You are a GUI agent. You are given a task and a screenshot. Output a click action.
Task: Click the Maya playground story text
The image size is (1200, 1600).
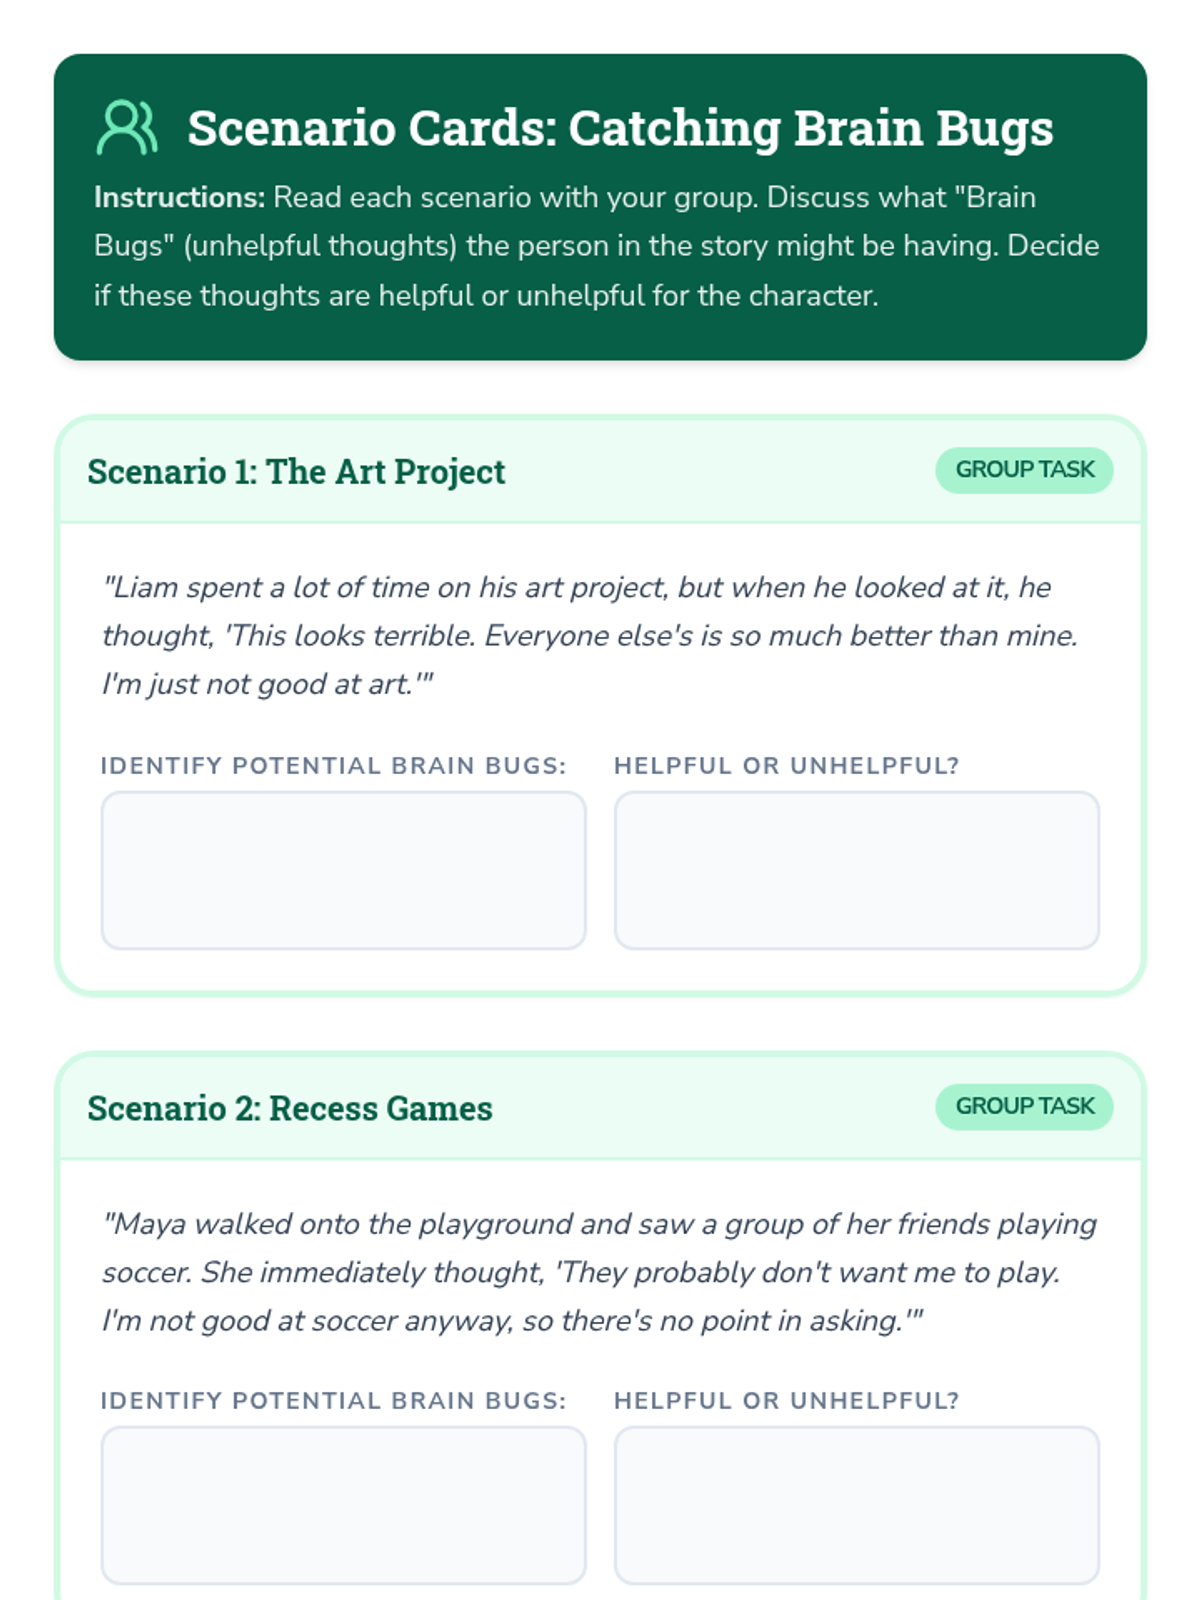pos(598,1272)
